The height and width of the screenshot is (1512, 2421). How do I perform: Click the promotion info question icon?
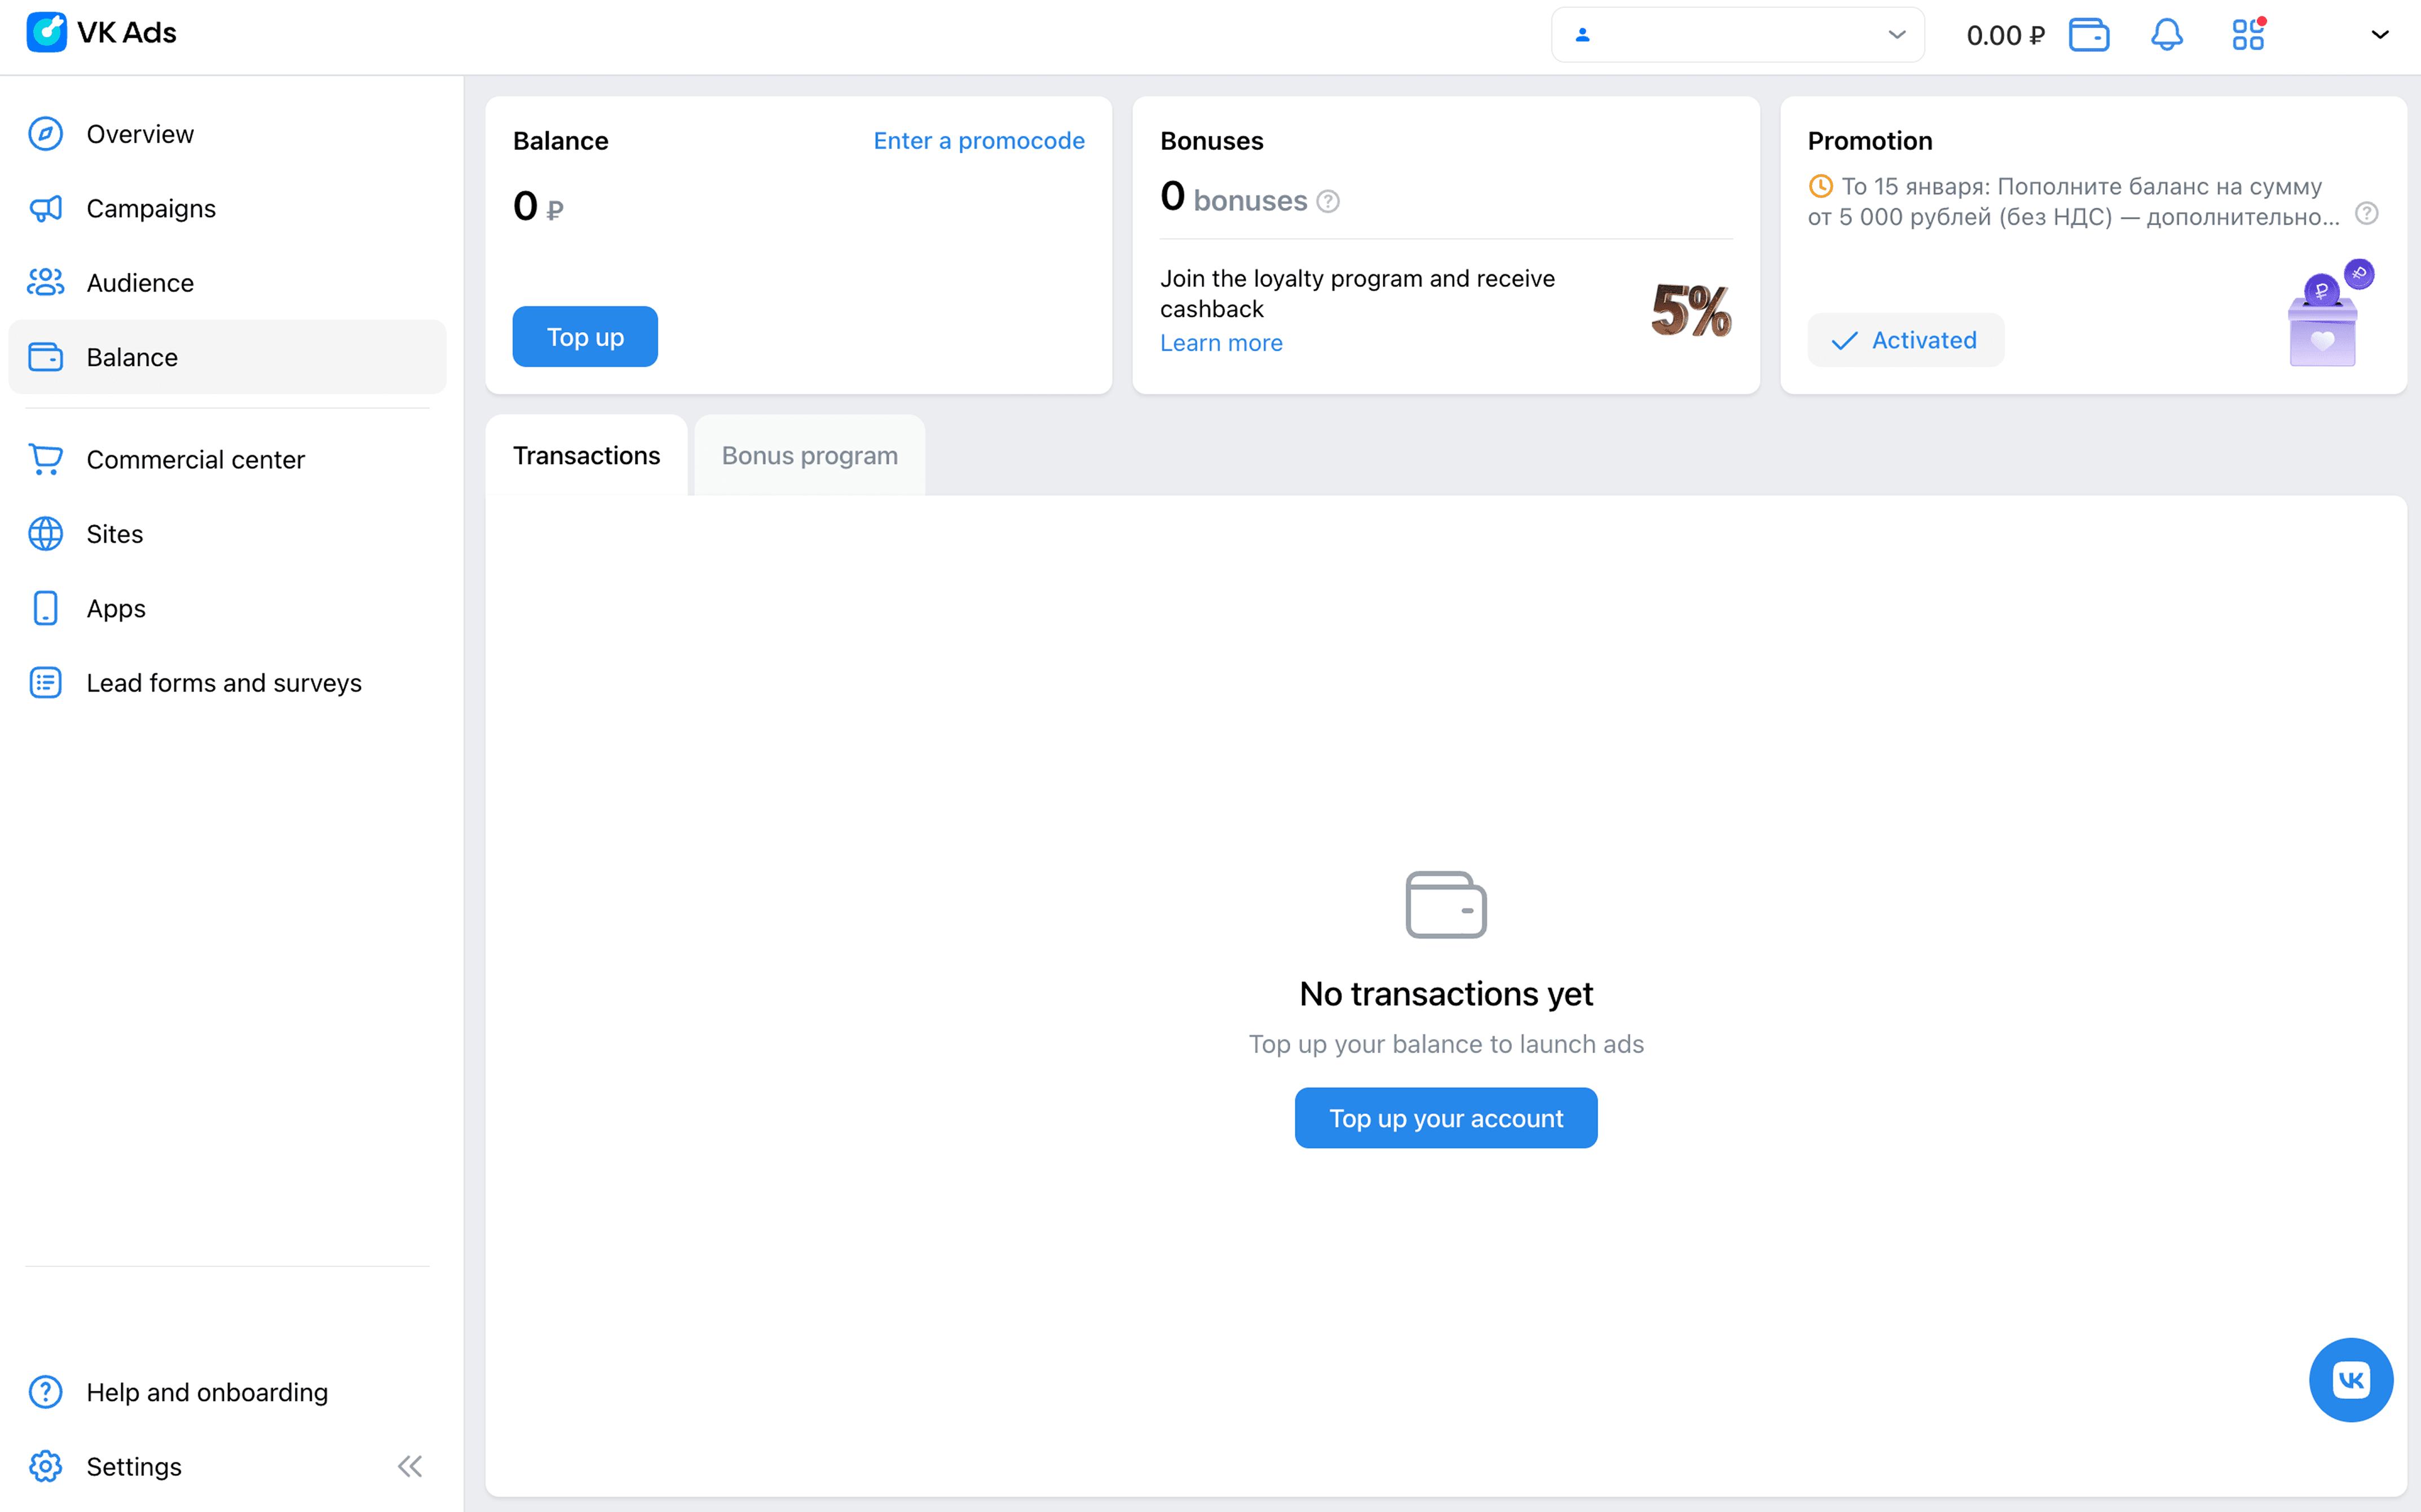(2366, 213)
